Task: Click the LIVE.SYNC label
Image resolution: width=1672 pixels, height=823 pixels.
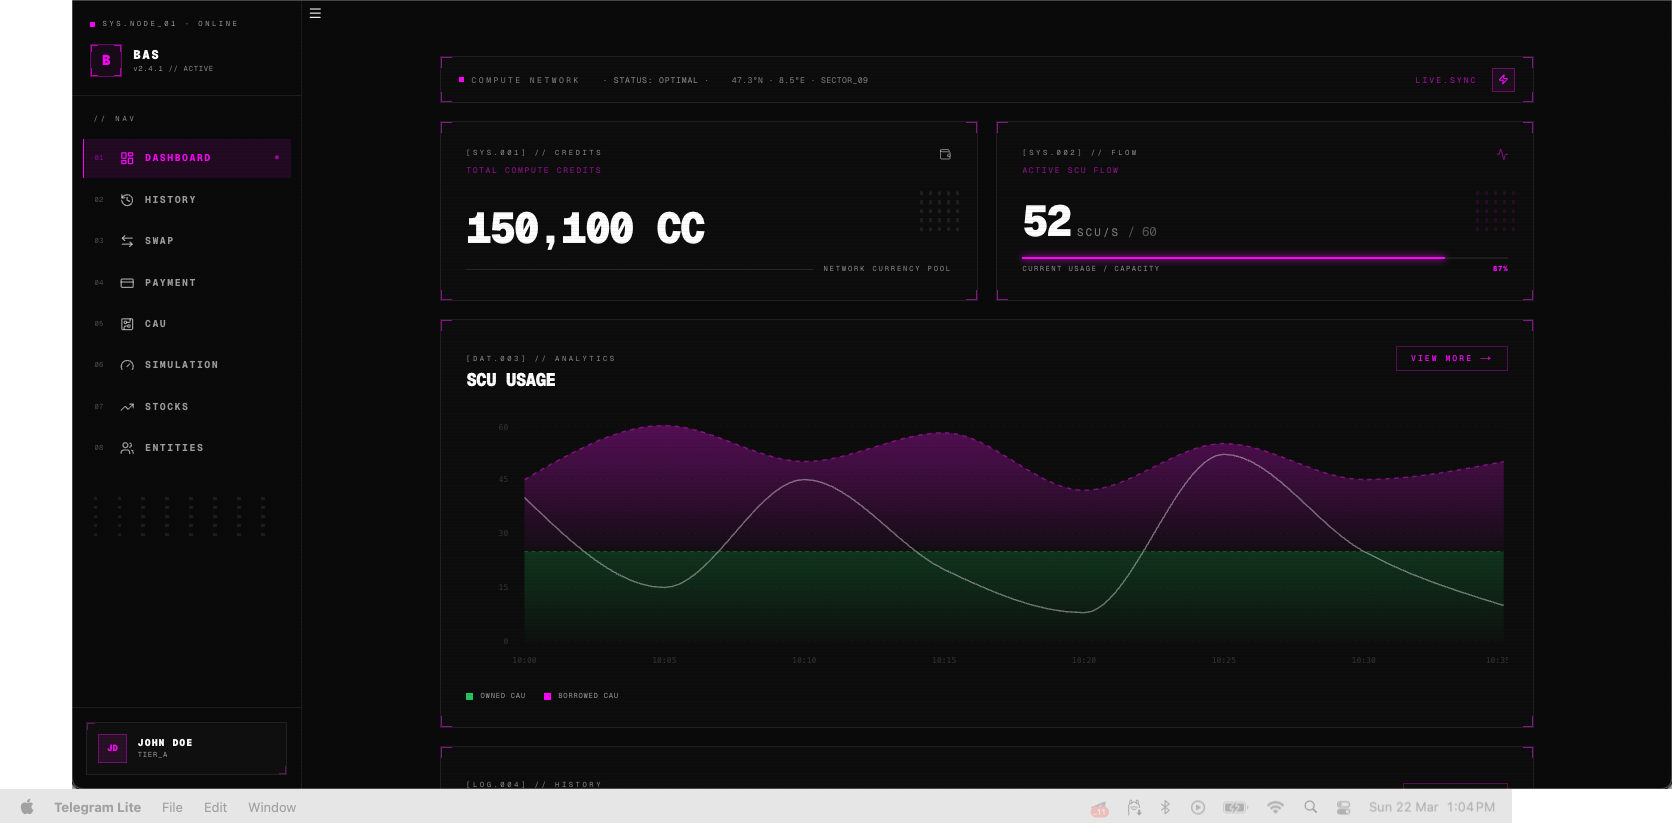Action: pyautogui.click(x=1446, y=80)
